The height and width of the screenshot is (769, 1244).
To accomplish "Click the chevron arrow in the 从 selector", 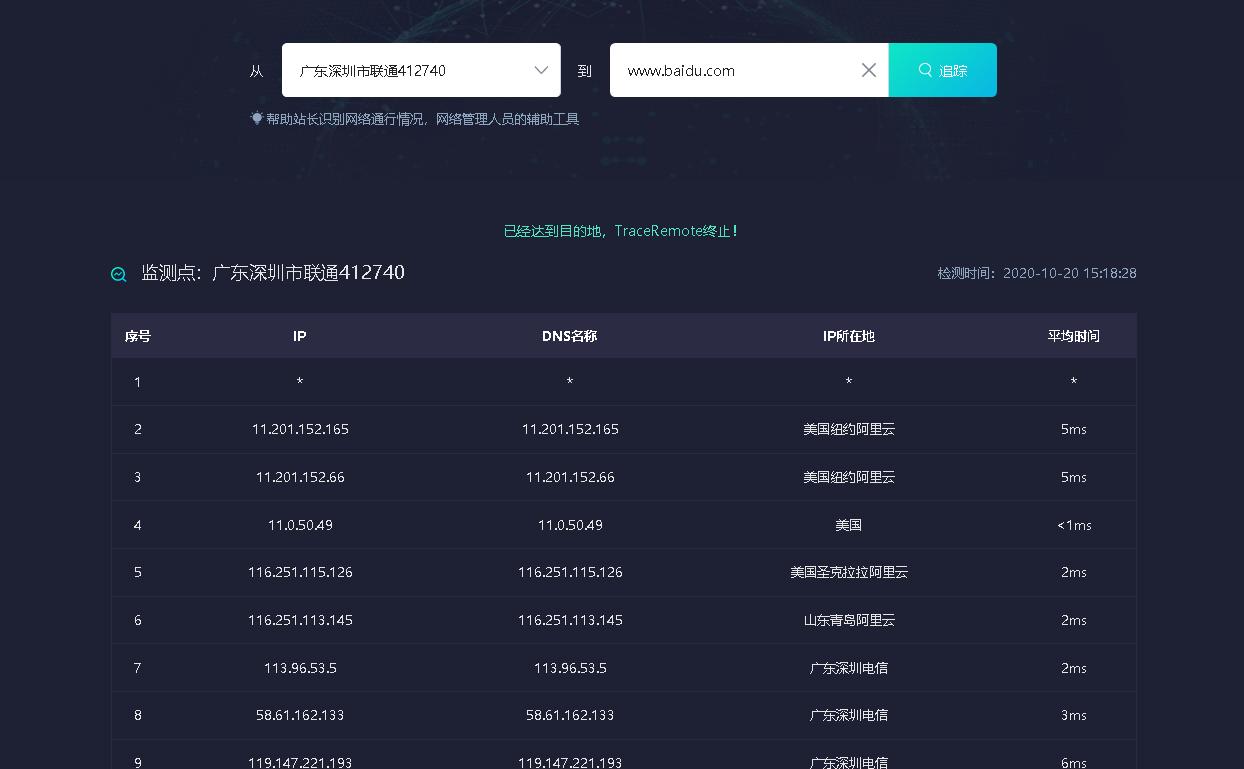I will 539,70.
